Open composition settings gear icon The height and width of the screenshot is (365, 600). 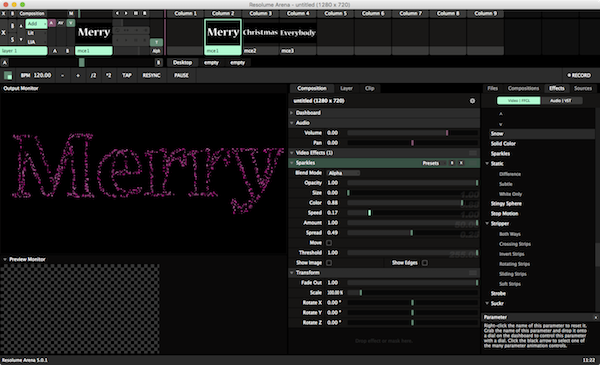pyautogui.click(x=472, y=101)
